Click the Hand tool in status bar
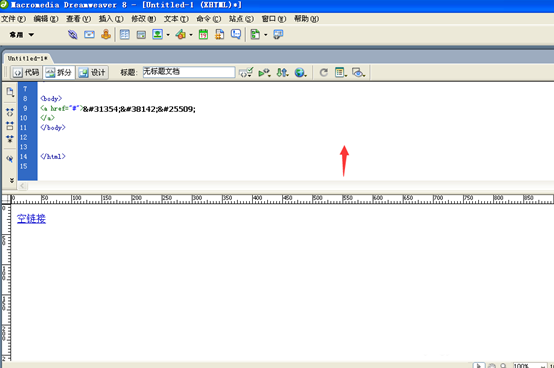Image resolution: width=554 pixels, height=368 pixels. [492, 366]
